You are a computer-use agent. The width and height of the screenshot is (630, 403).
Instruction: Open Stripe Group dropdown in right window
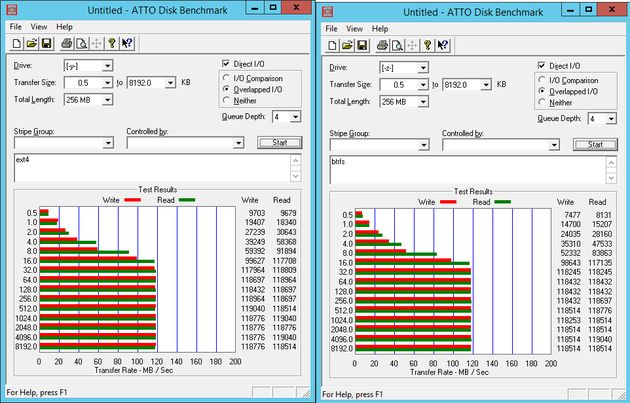[424, 145]
